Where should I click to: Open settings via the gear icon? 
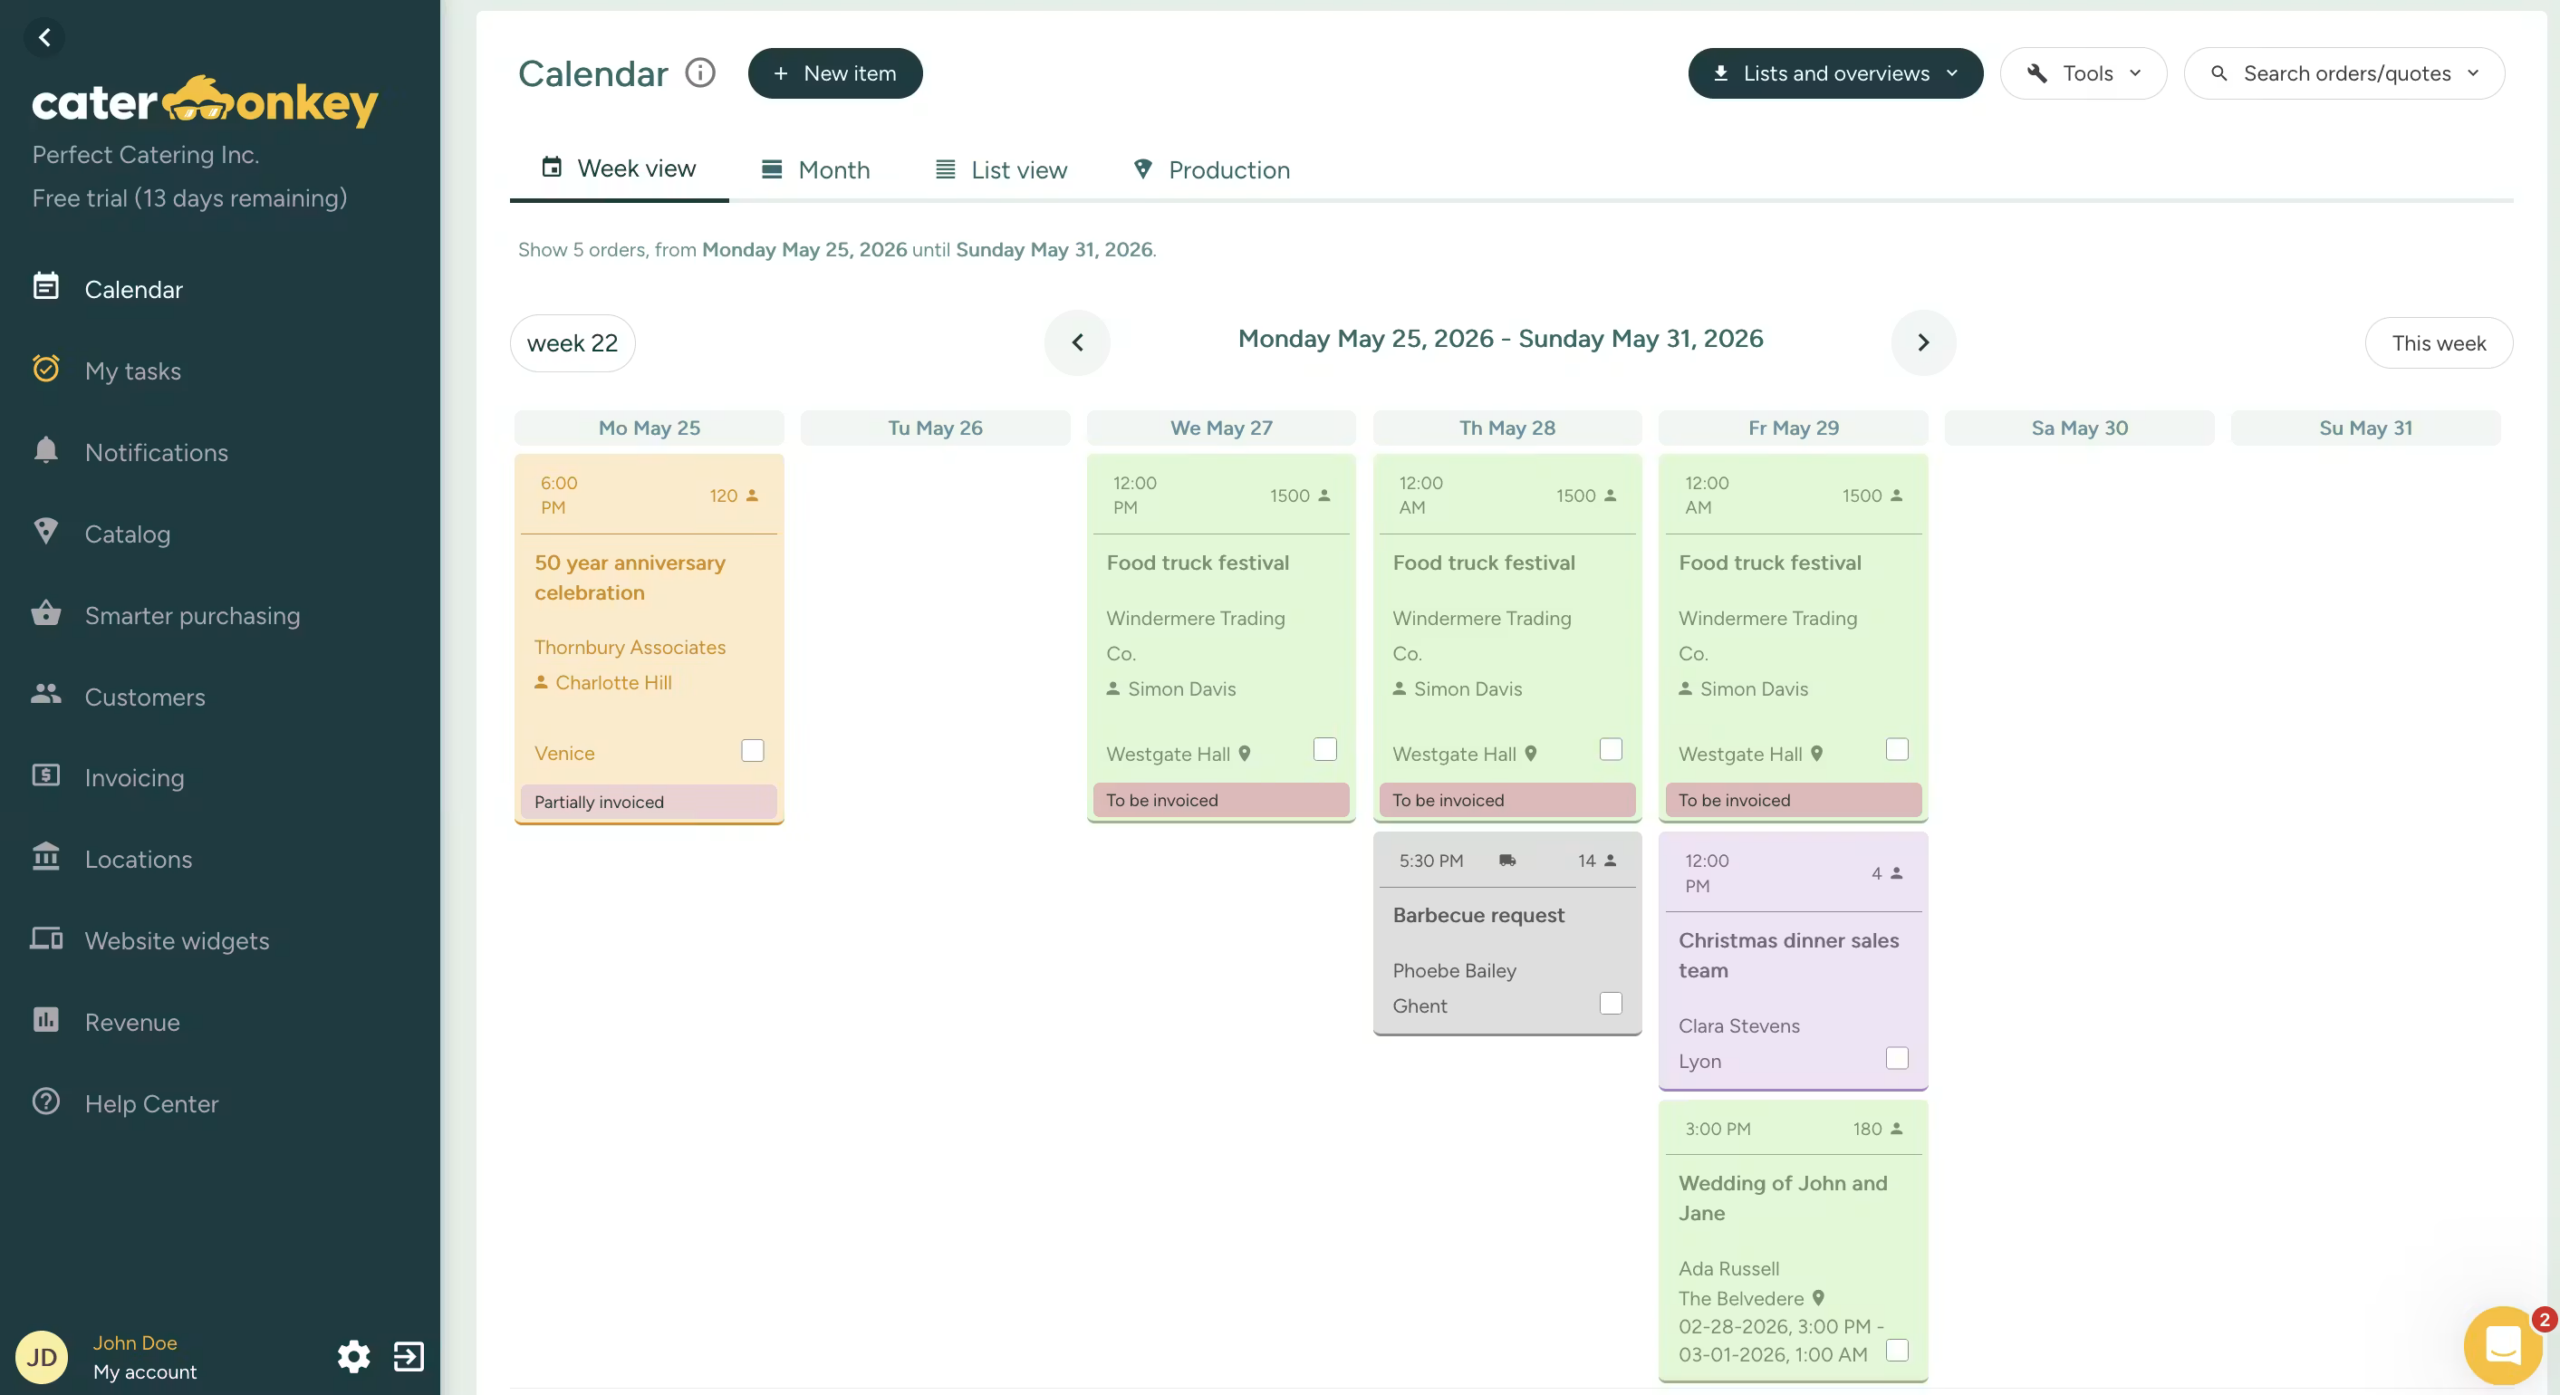353,1357
